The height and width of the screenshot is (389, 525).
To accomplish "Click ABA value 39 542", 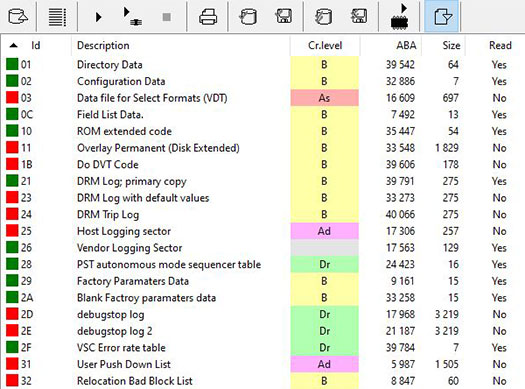I will pyautogui.click(x=400, y=64).
